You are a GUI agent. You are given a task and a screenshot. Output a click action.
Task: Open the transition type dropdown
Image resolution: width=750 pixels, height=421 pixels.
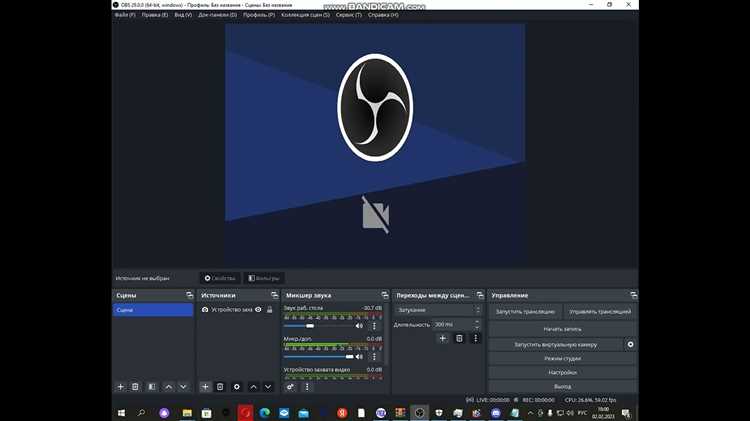[438, 310]
